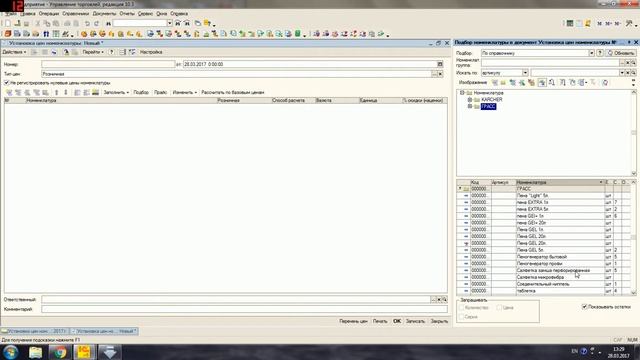Viewport: 640px width, 360px height.
Task: Open the Справочники menu
Action: 76,13
